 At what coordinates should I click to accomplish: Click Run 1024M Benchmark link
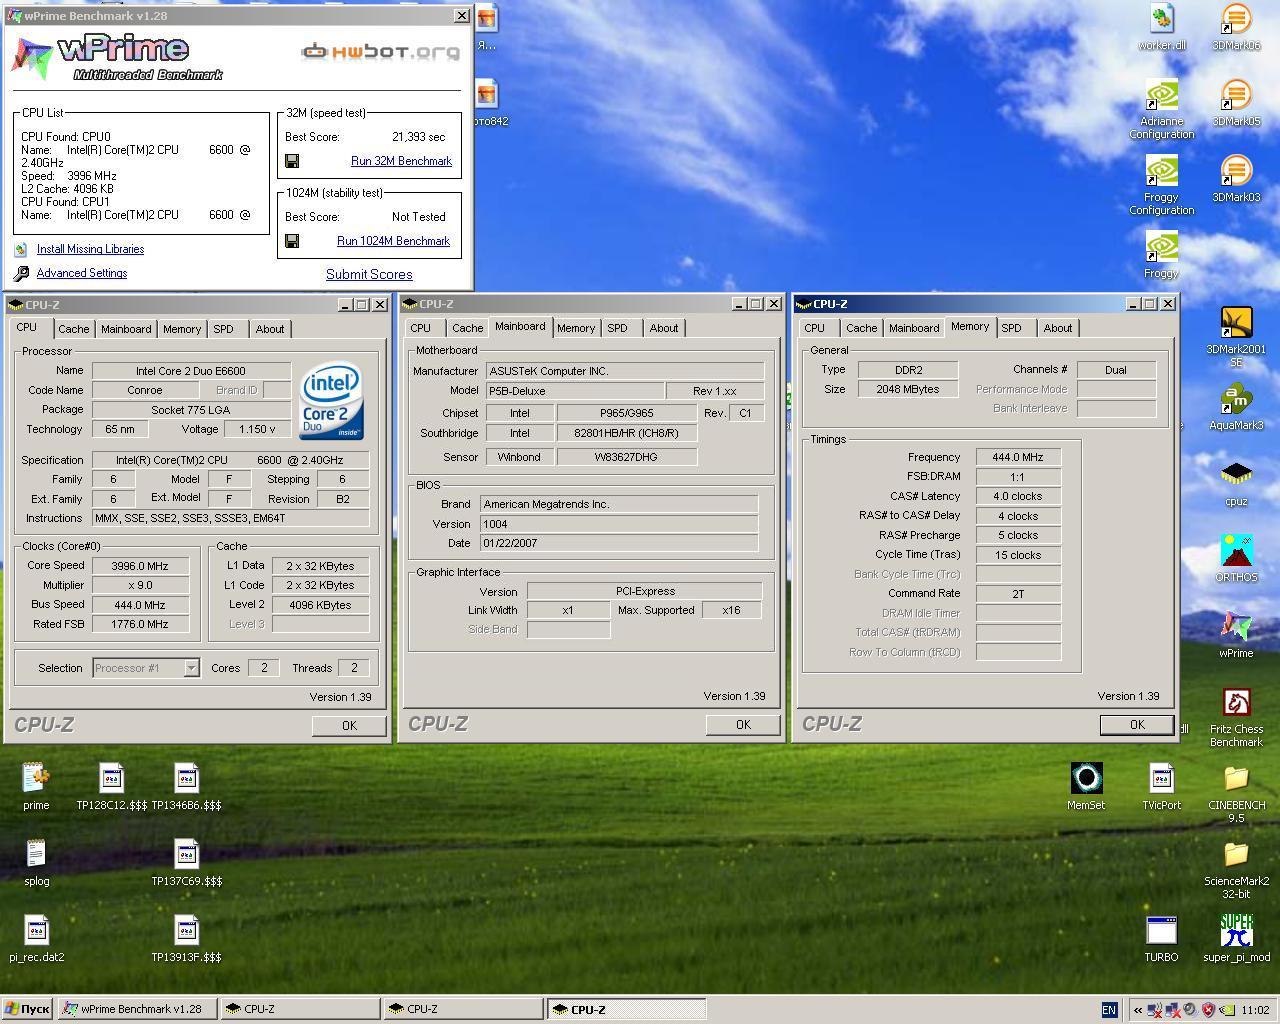coord(393,241)
